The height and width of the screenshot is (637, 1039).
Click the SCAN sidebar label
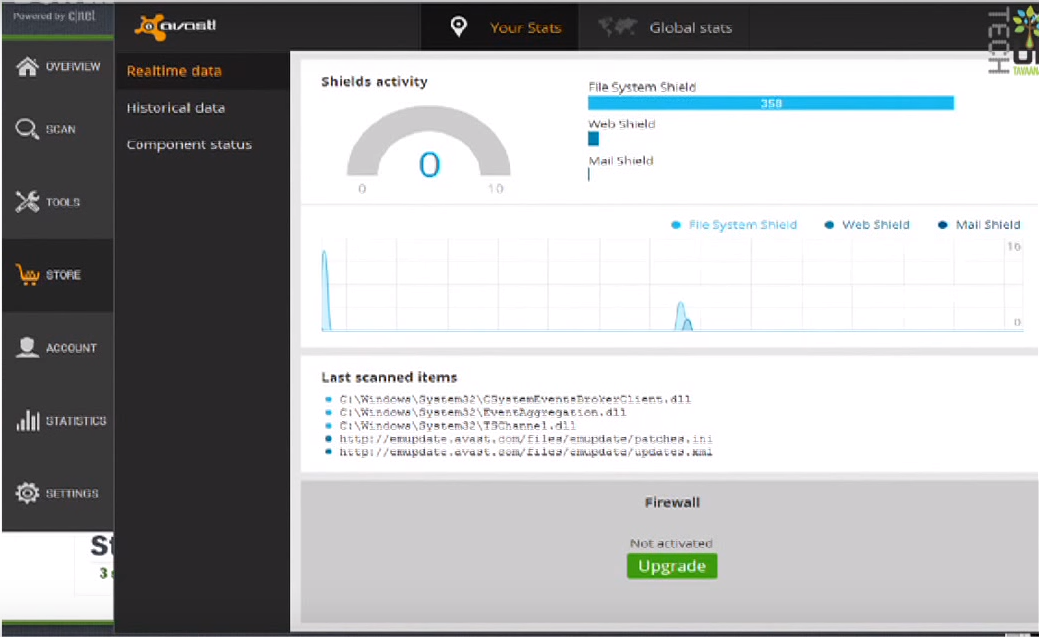click(x=60, y=129)
